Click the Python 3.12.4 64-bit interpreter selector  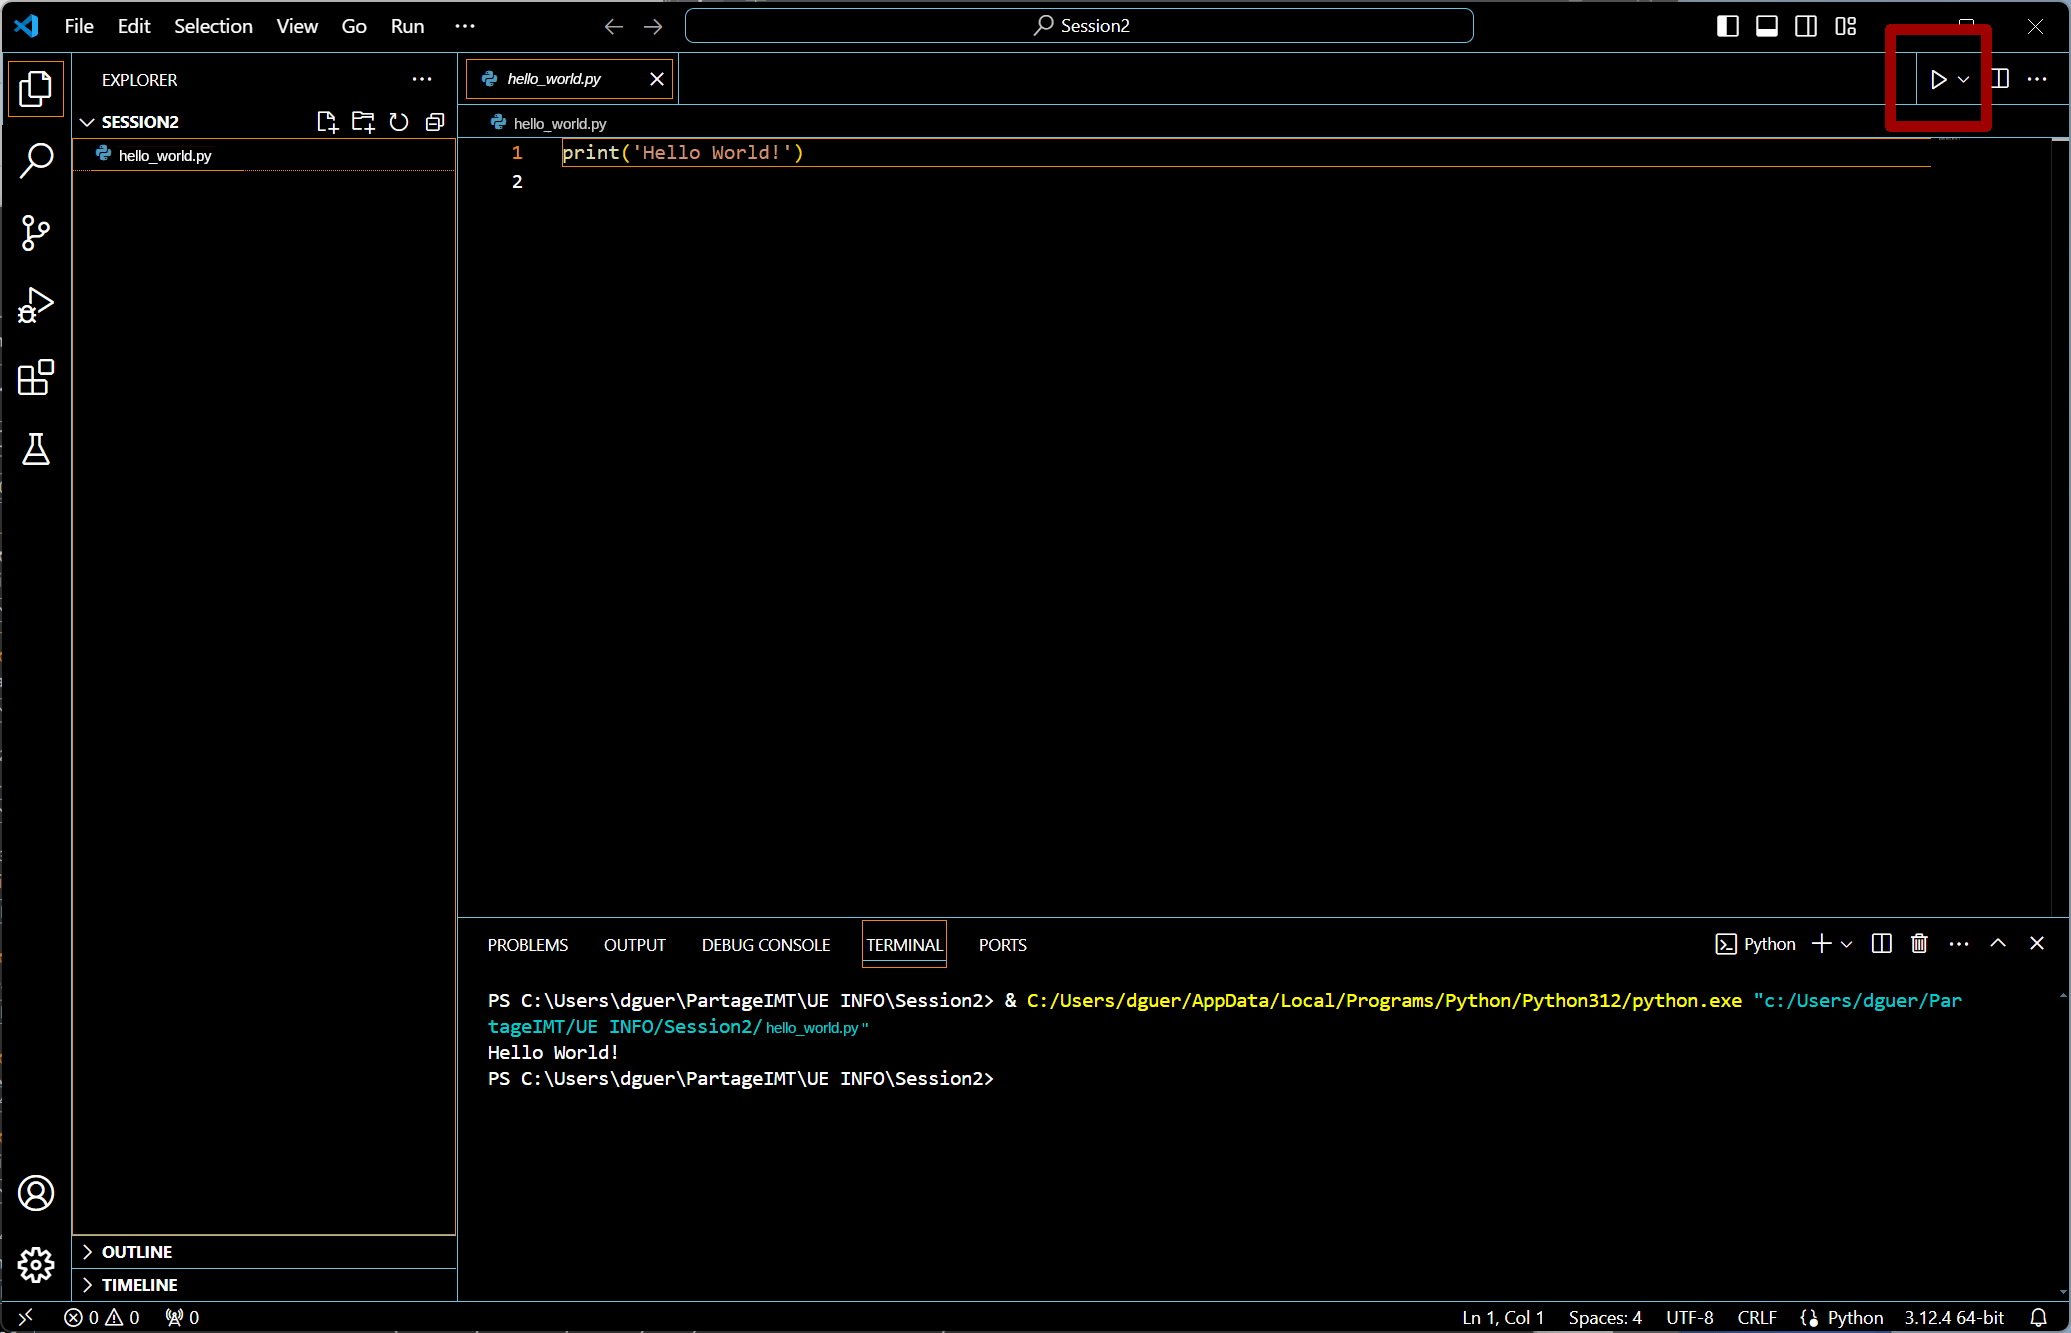[1953, 1317]
